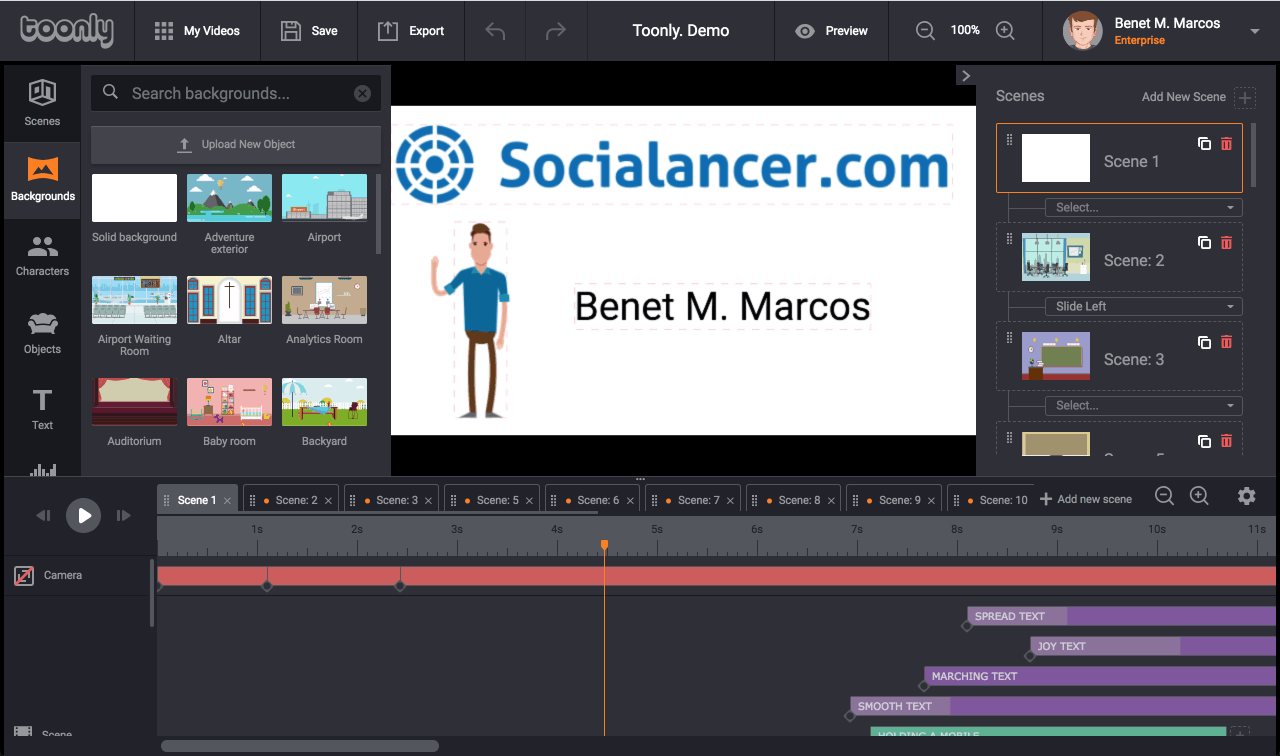The height and width of the screenshot is (756, 1280).
Task: Collapse the Scenes right panel arrow
Action: pos(965,75)
